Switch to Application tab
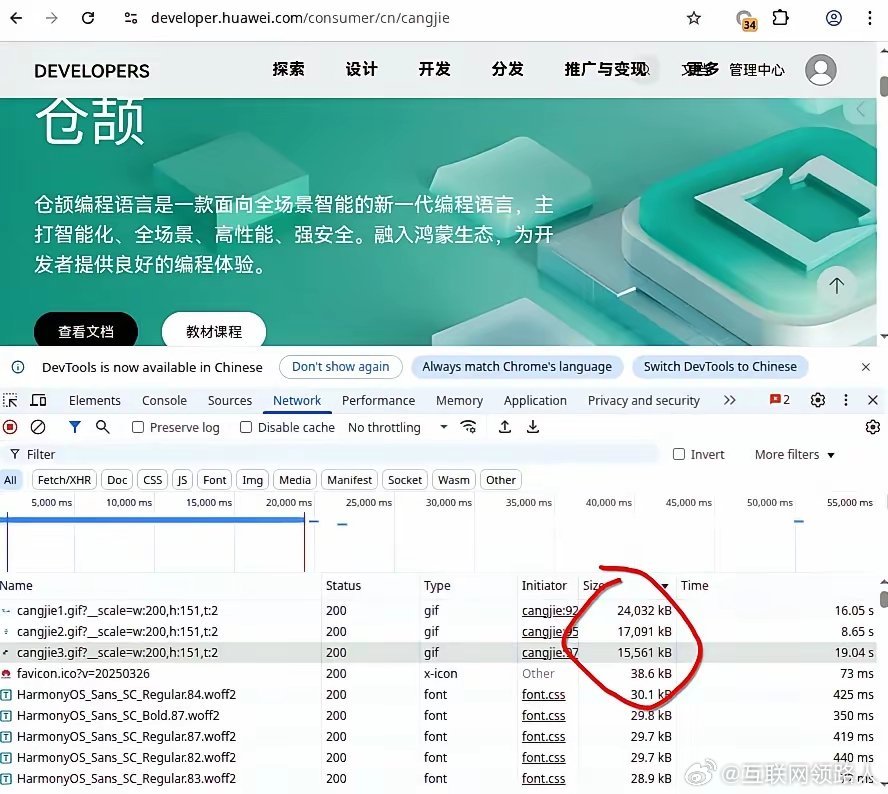Screen dimensions: 888x794 pyautogui.click(x=535, y=400)
